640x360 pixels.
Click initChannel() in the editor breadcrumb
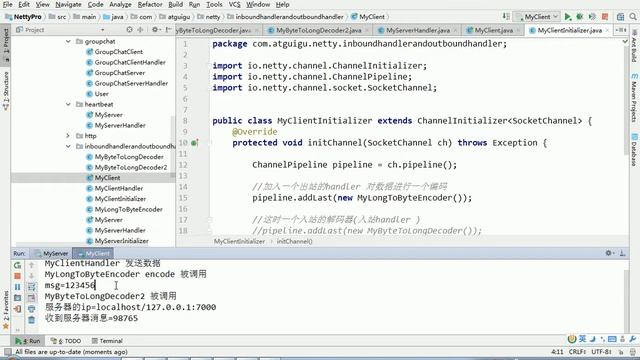294,241
